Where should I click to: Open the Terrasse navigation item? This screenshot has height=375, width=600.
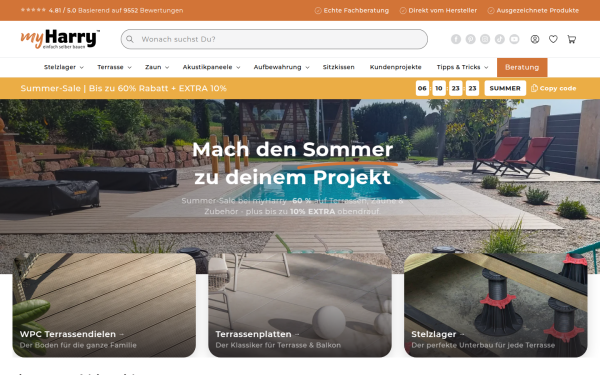(110, 67)
